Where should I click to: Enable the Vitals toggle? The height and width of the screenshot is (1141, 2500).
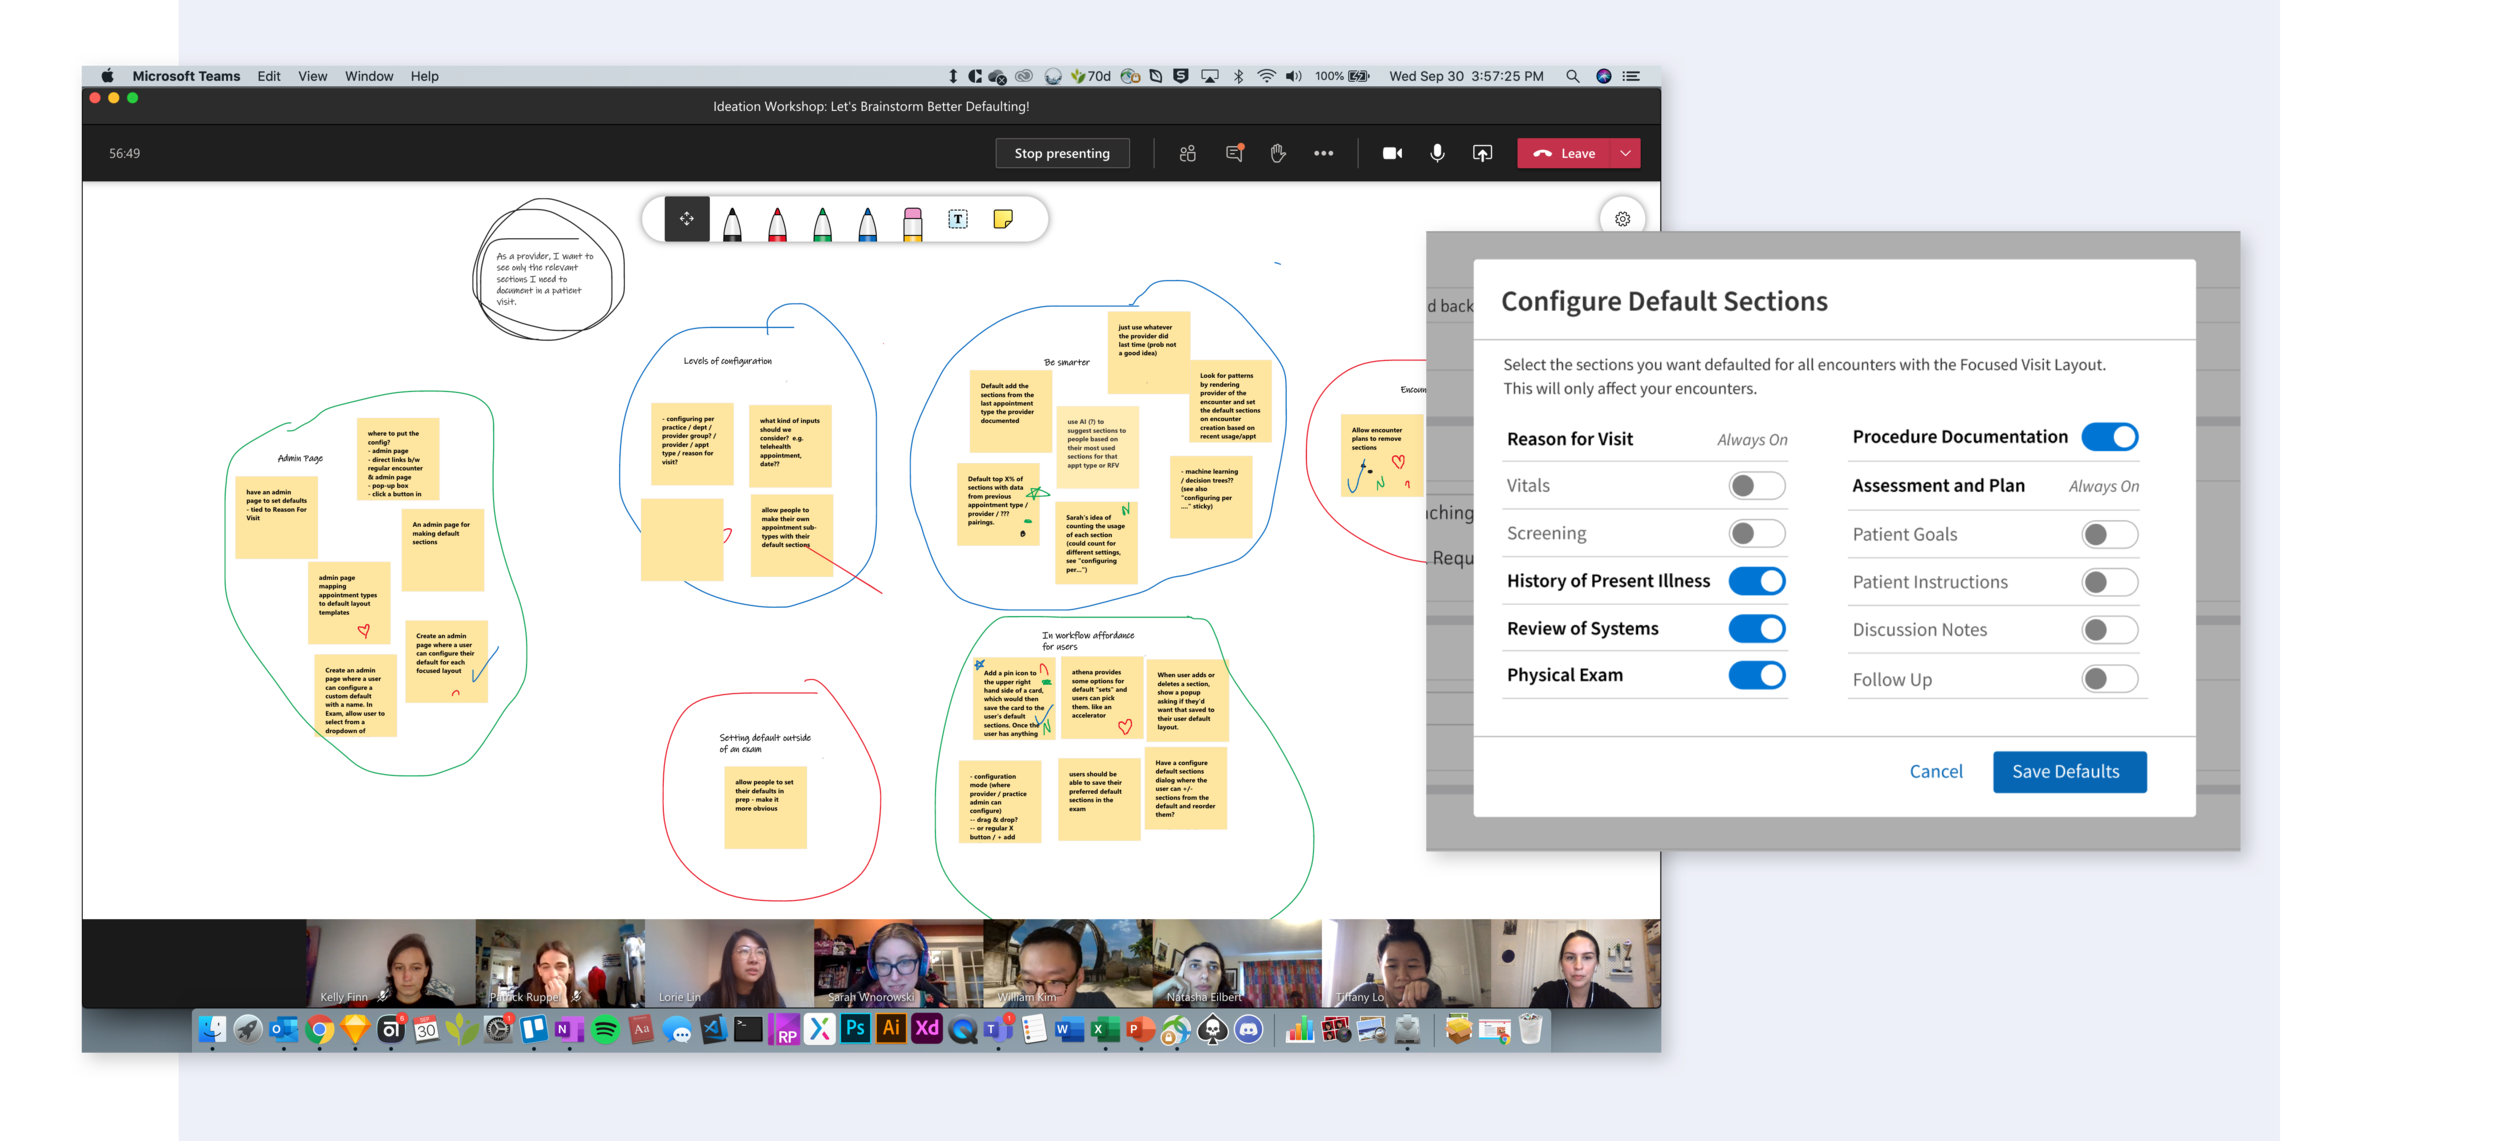pyautogui.click(x=1756, y=486)
